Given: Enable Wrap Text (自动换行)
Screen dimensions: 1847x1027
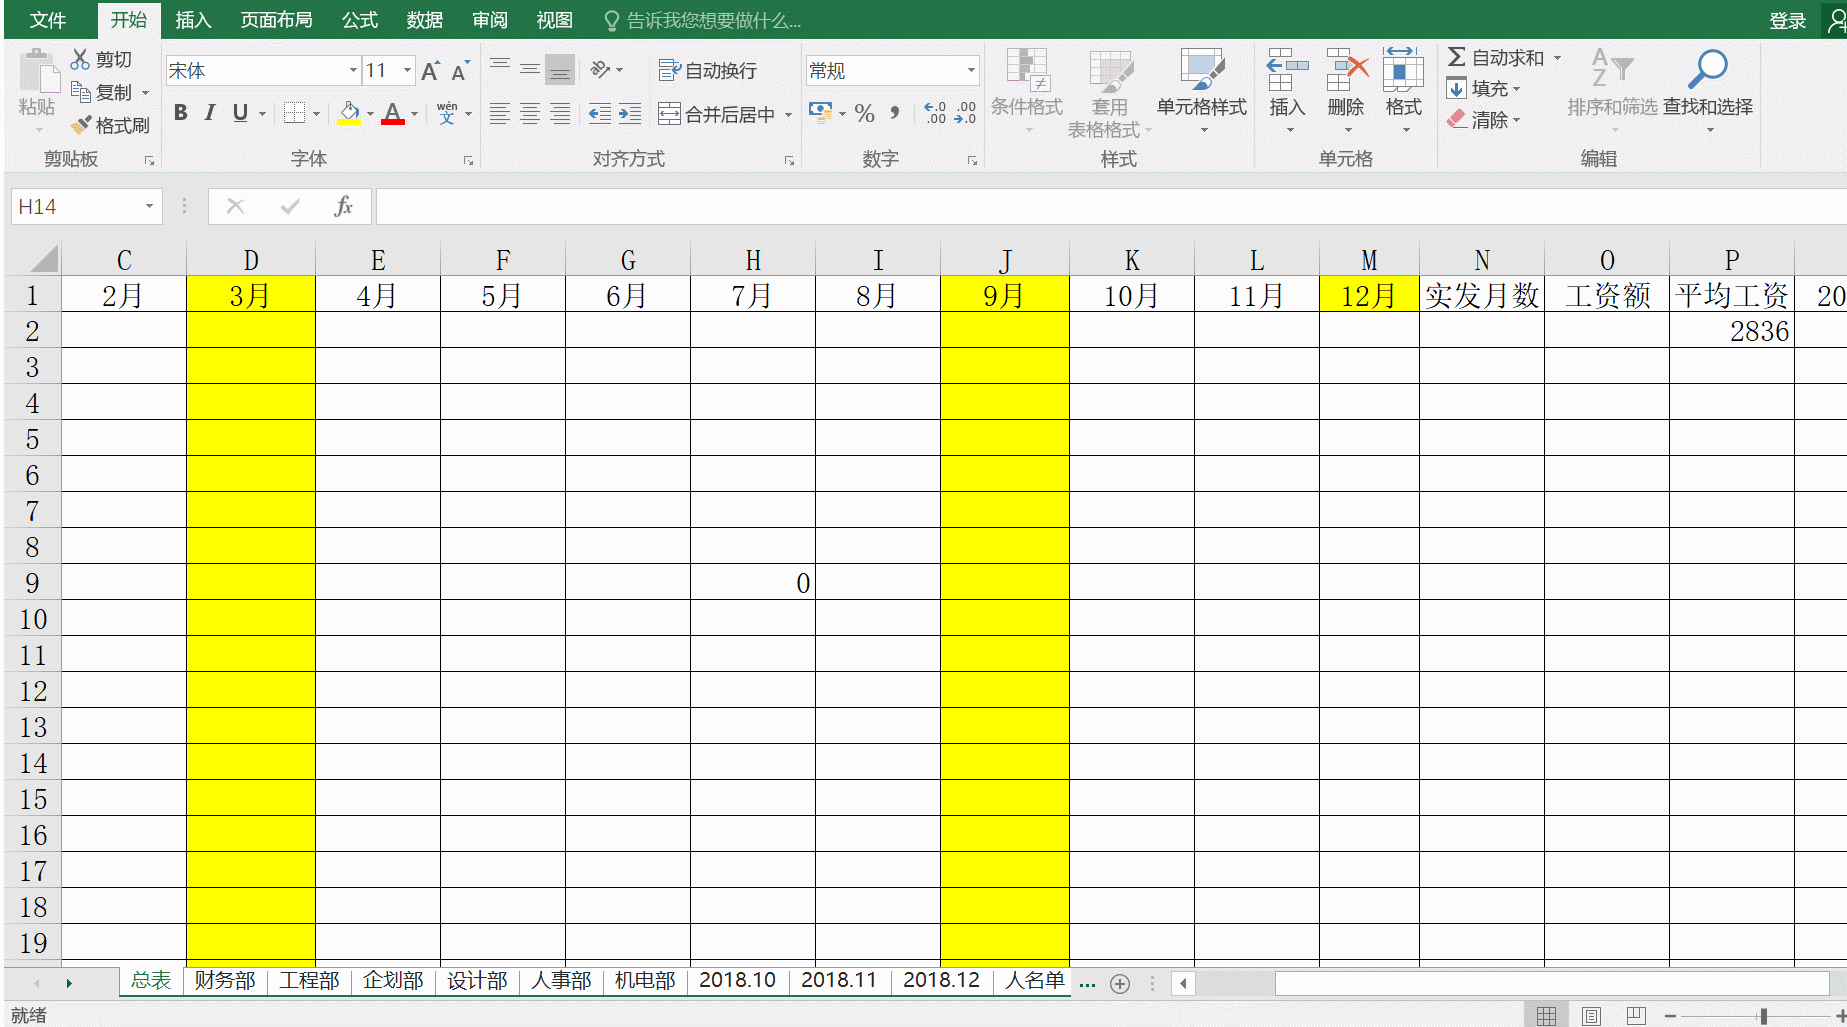Looking at the screenshot, I should point(707,70).
